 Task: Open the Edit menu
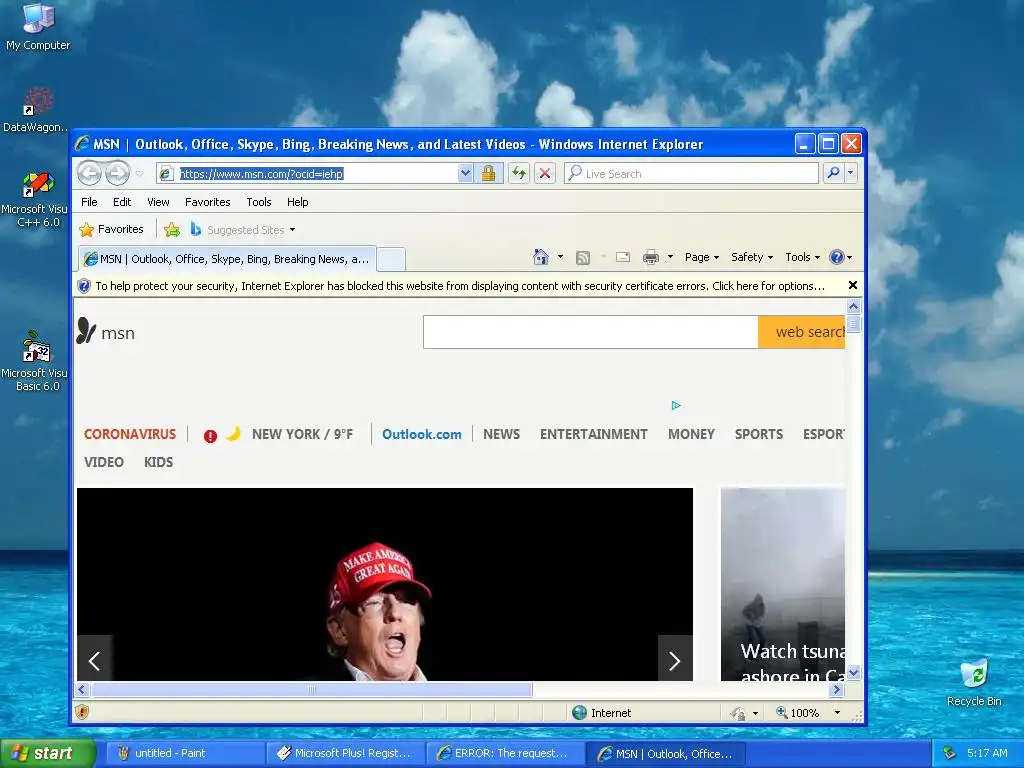click(x=121, y=202)
